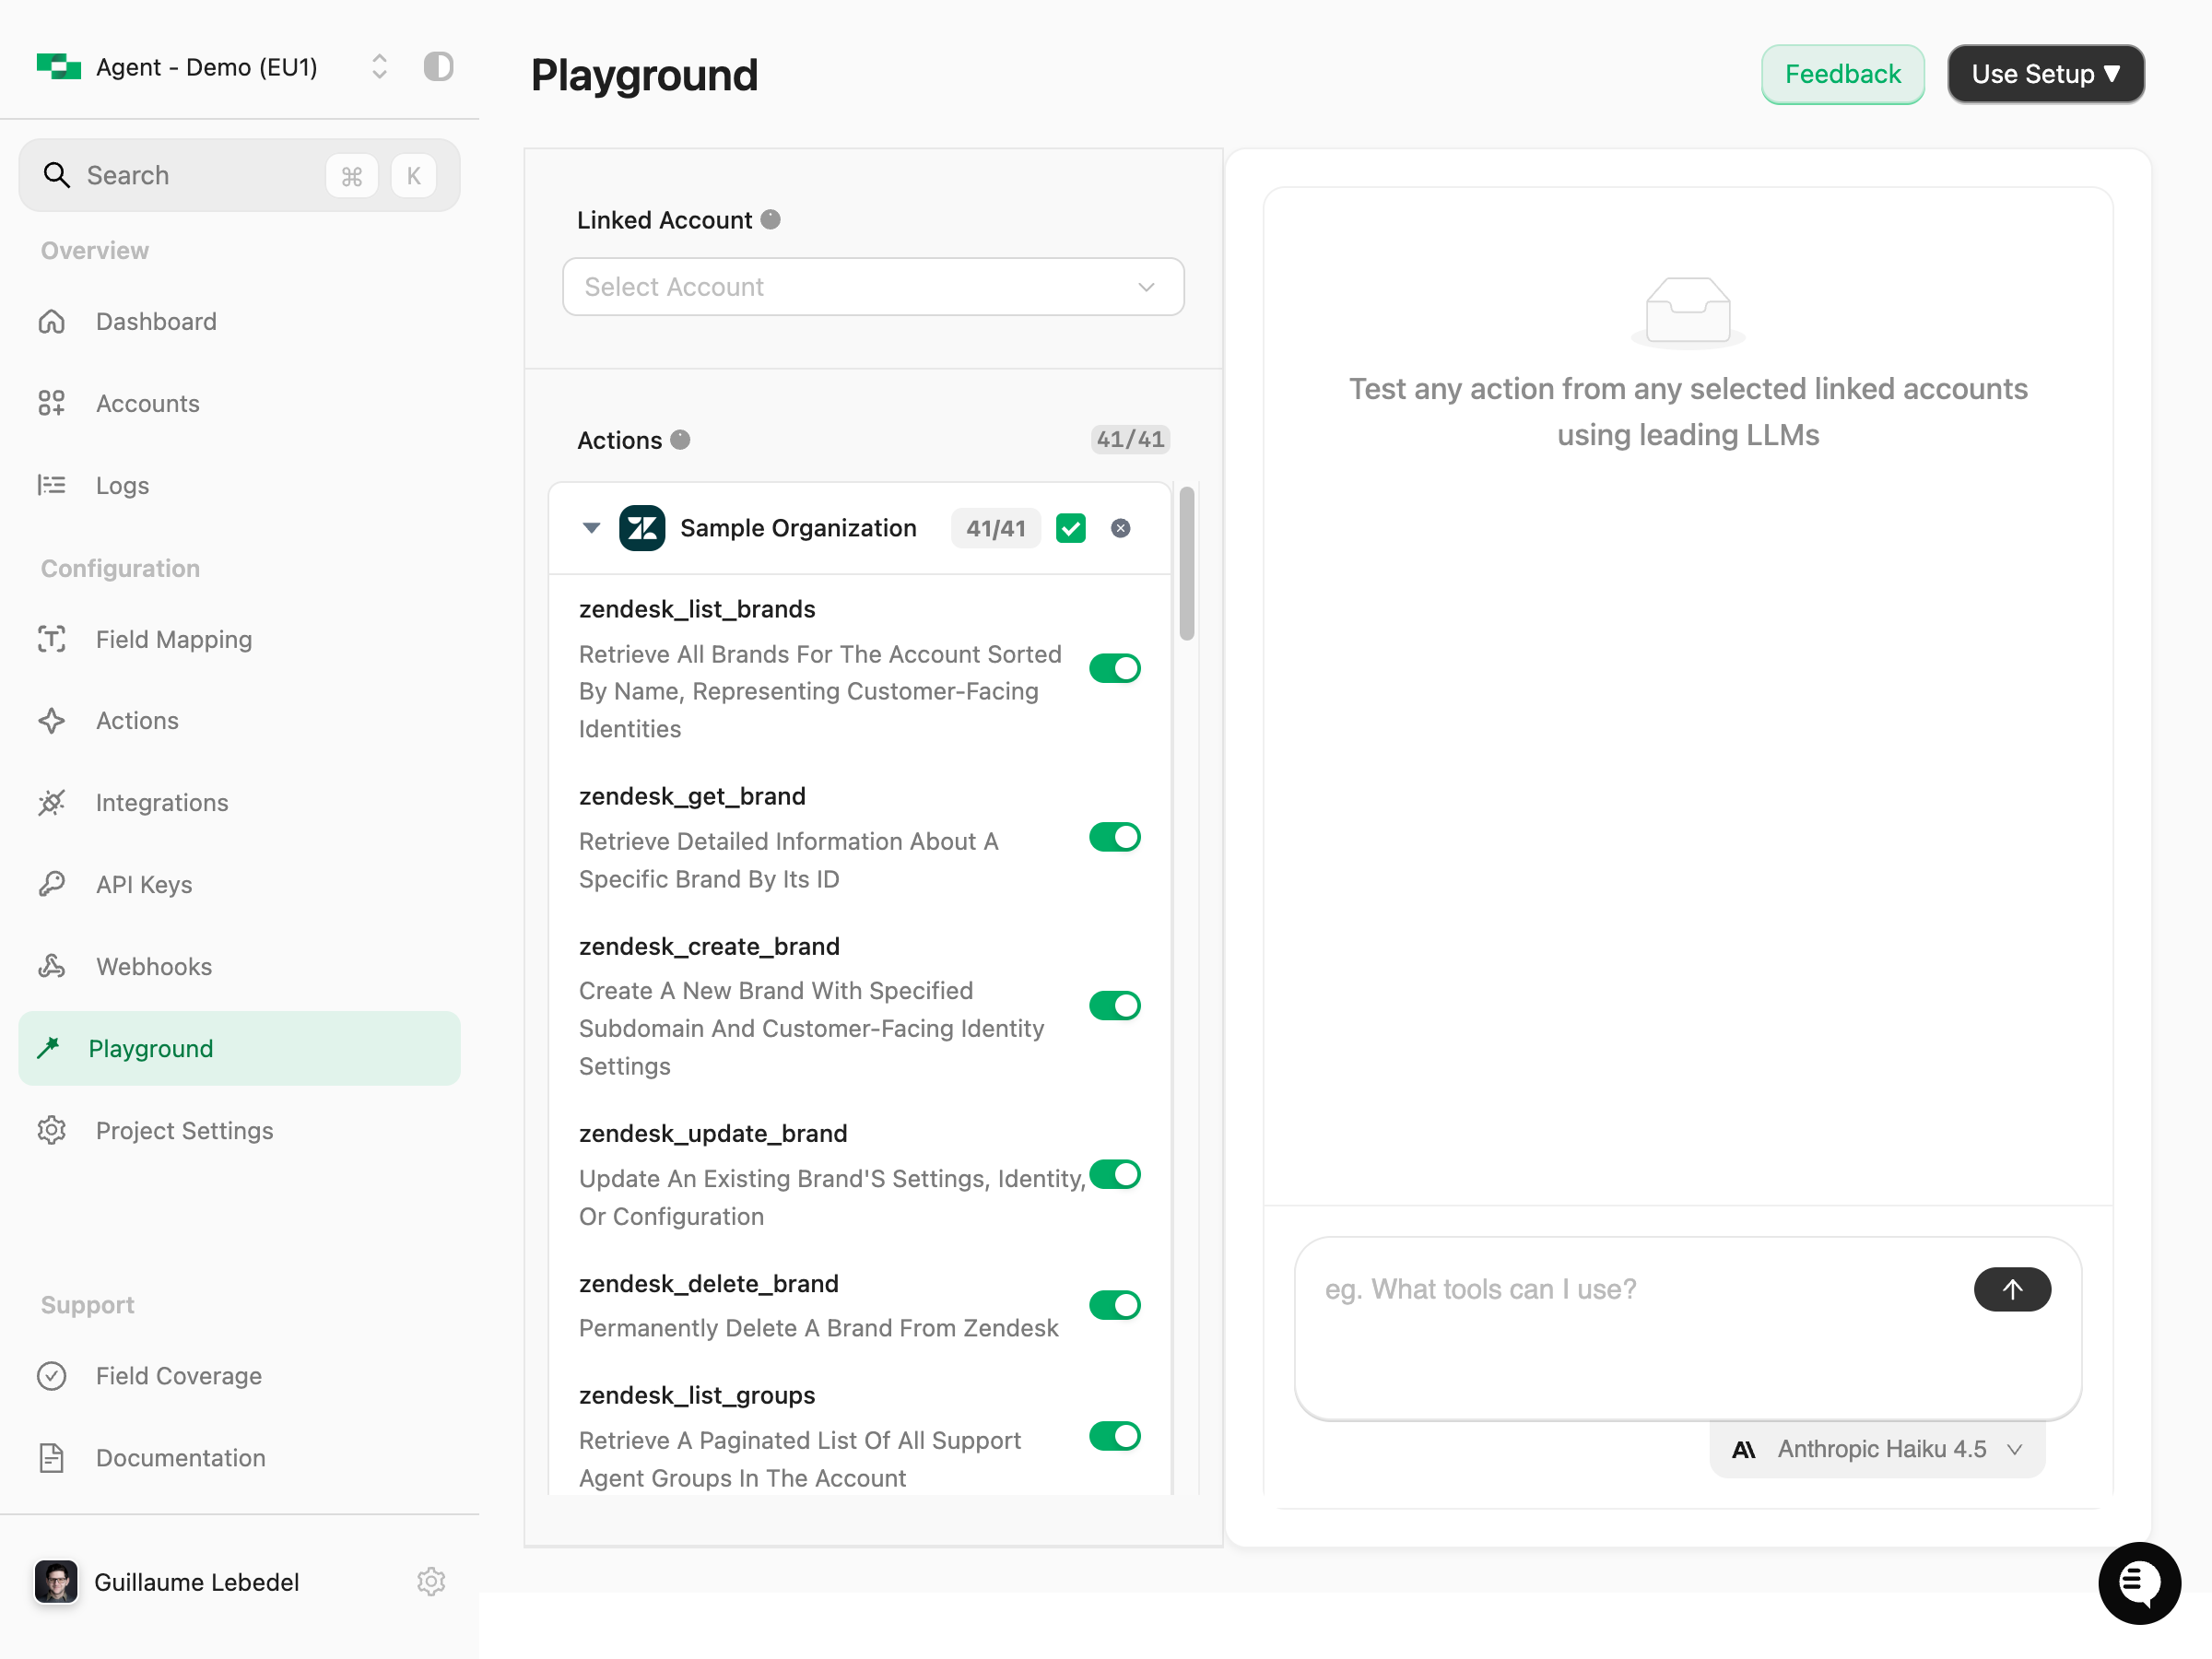Click the Zendesk logo of Sample Organization
This screenshot has width=2212, height=1659.
[x=642, y=528]
